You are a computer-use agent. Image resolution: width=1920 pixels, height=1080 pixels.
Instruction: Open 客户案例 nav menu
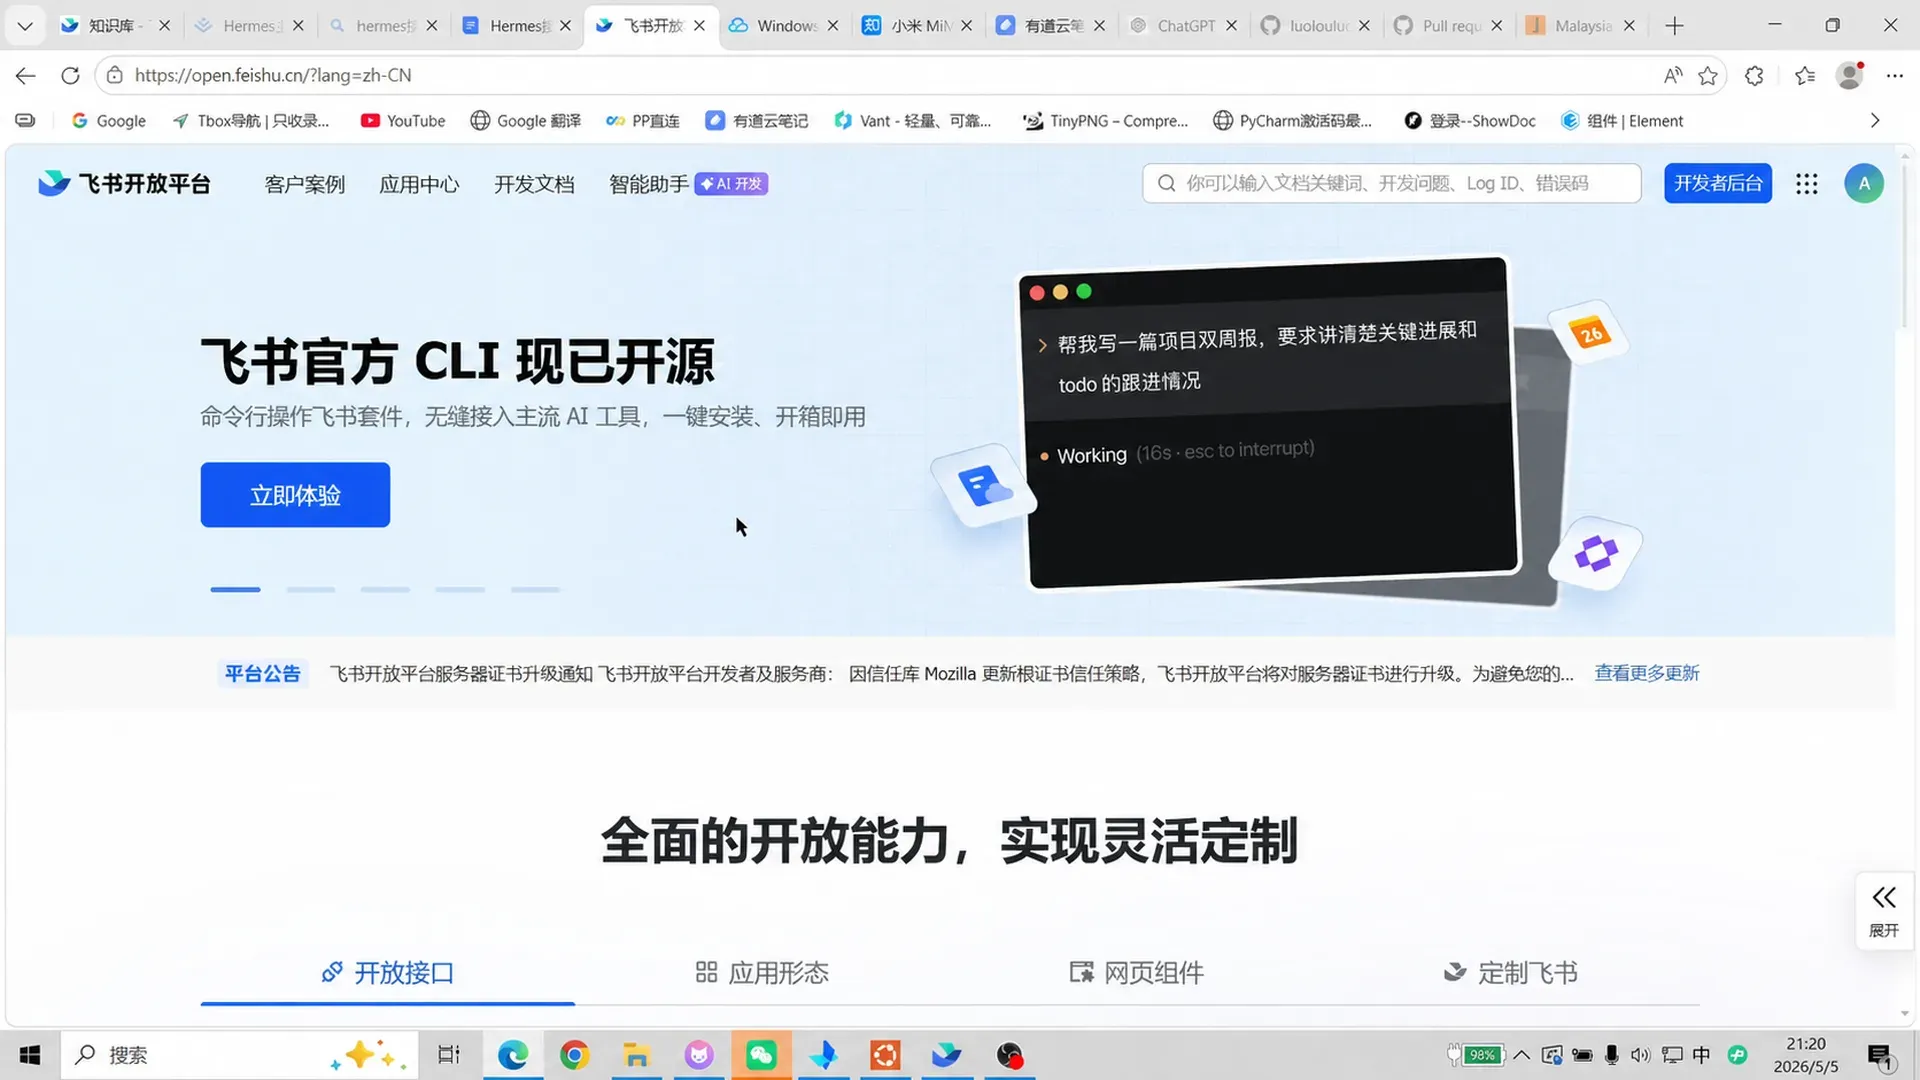(305, 184)
